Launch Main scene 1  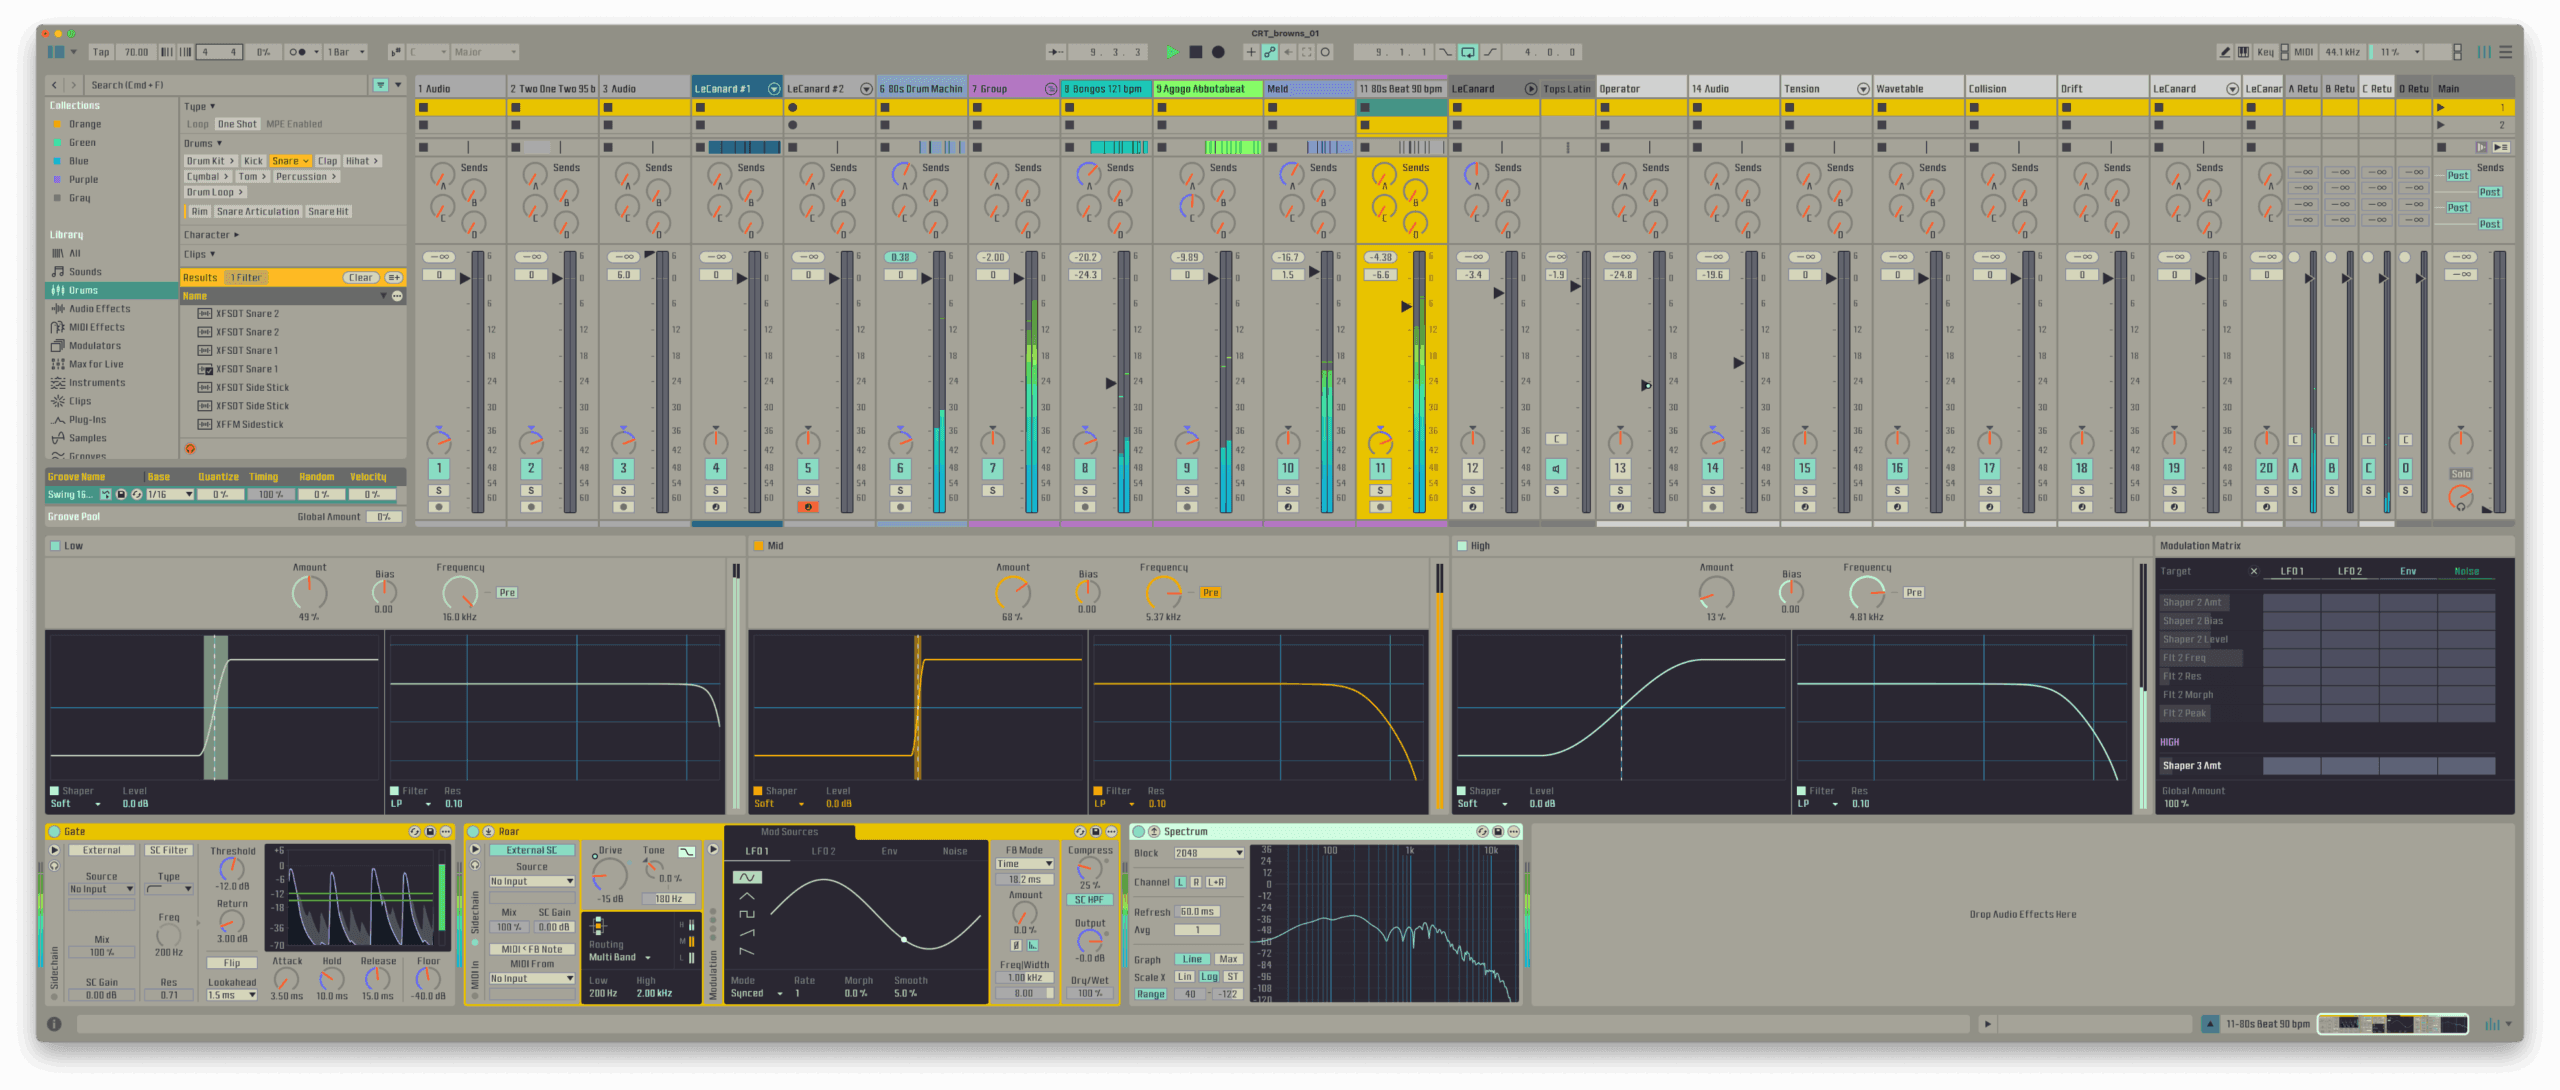[x=2441, y=107]
